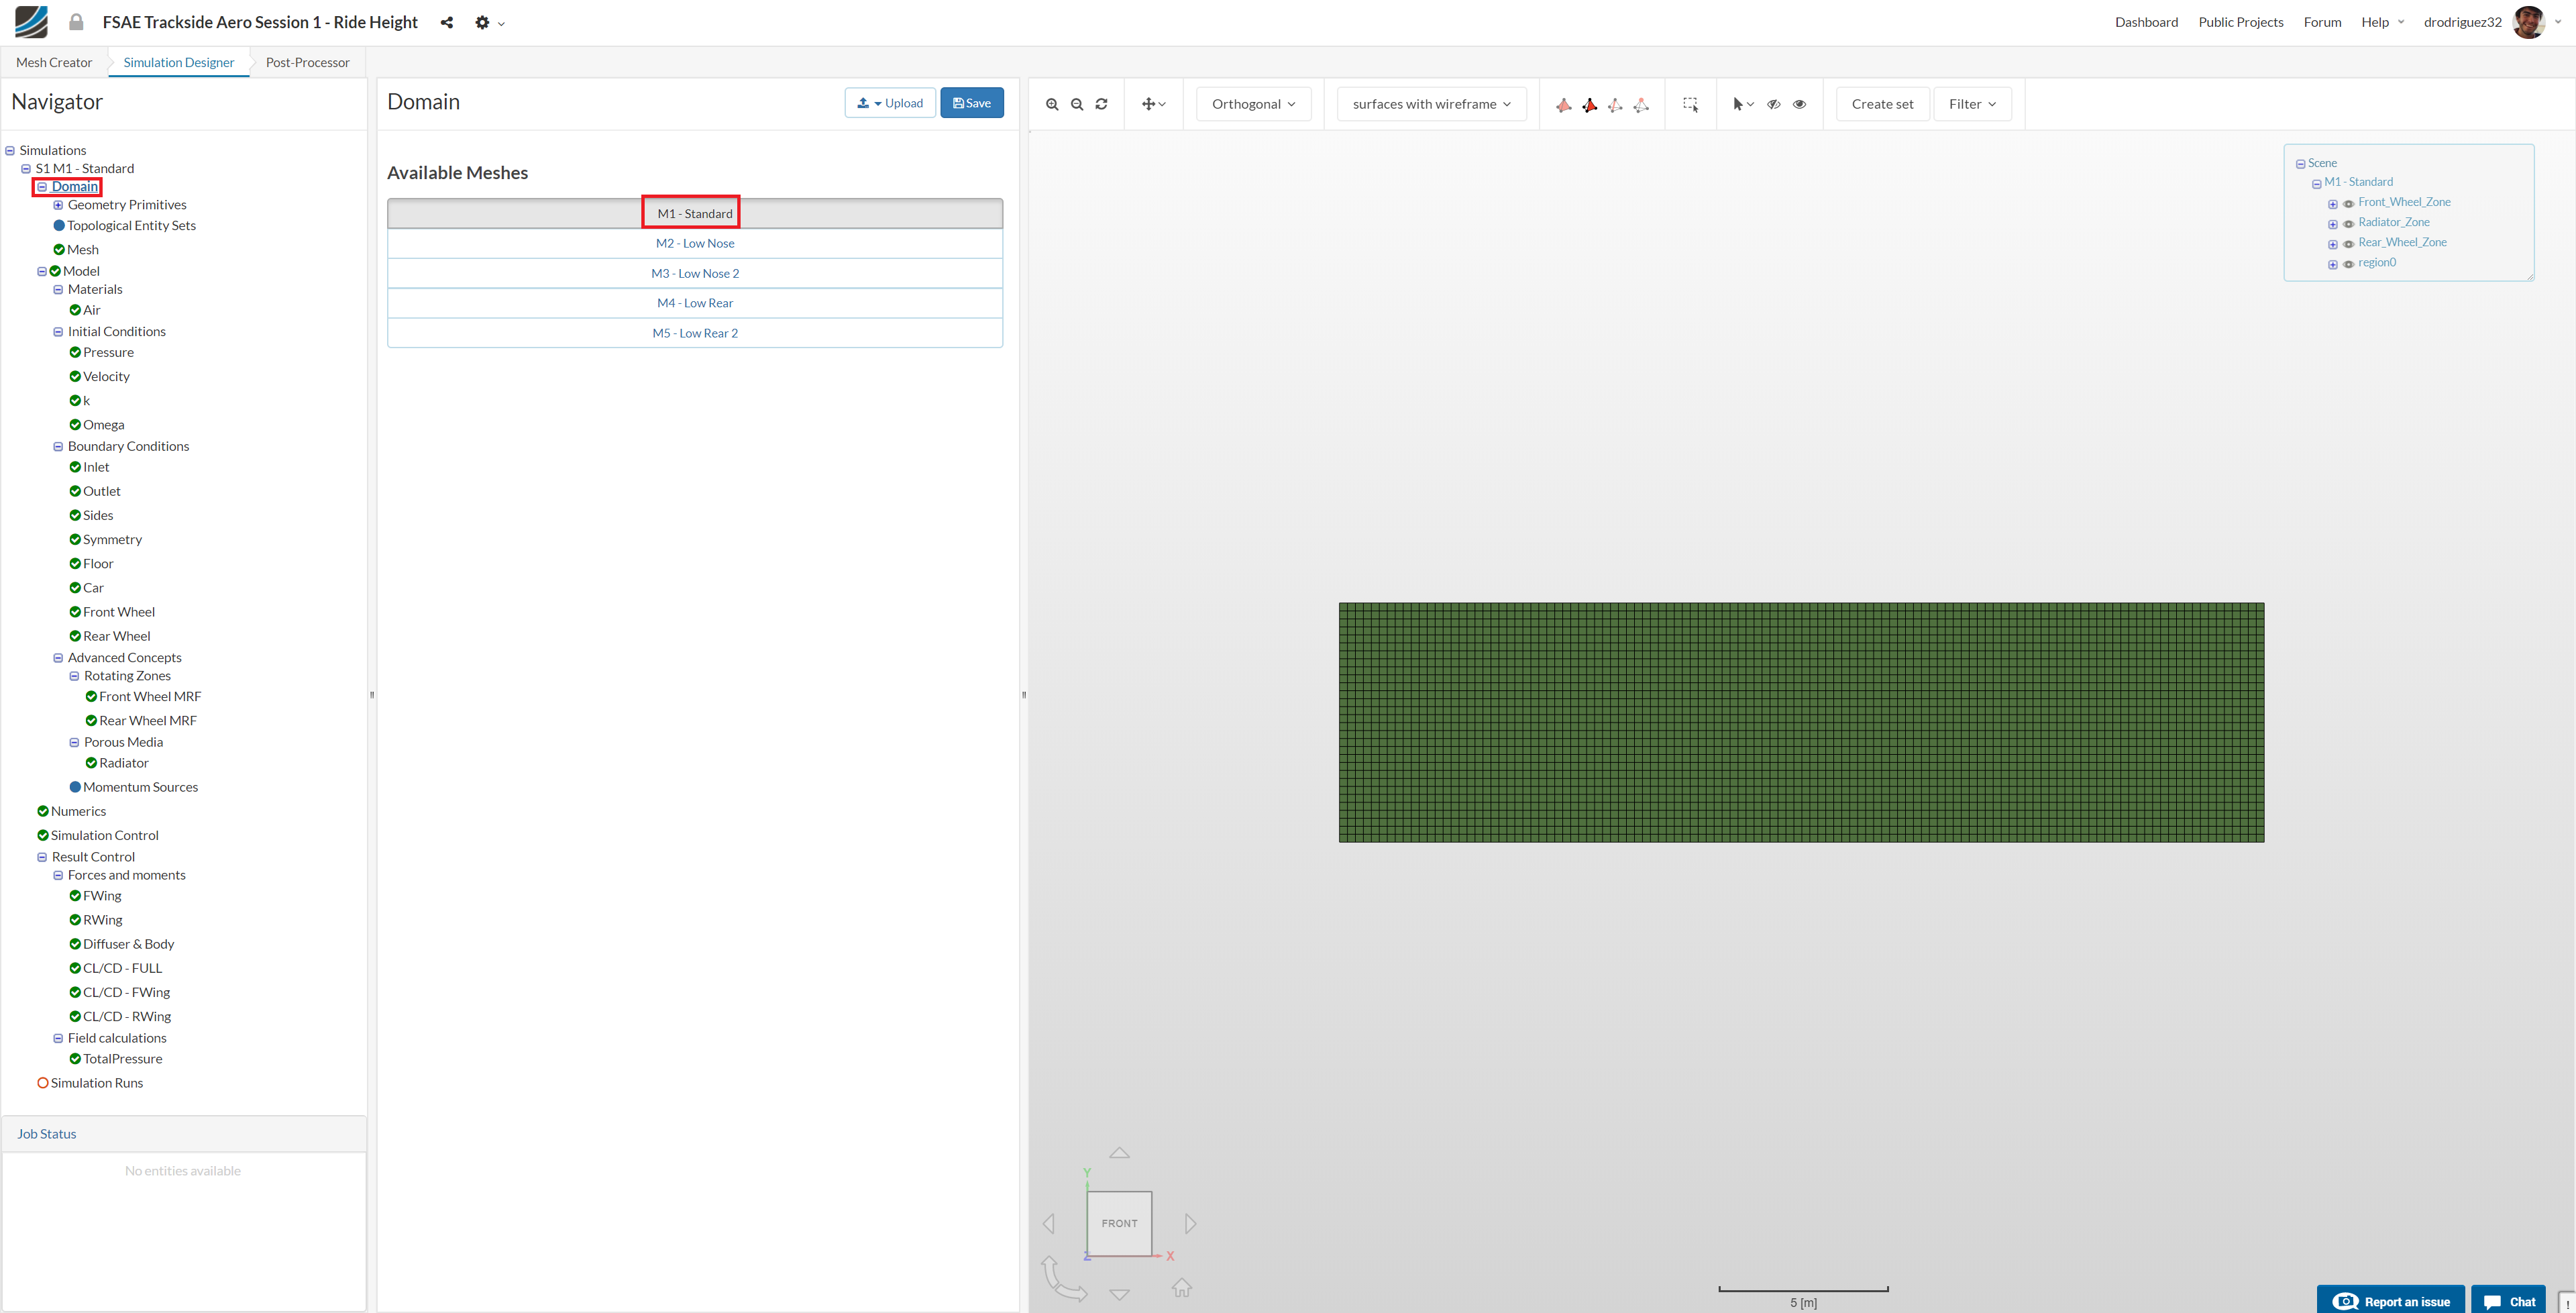
Task: Click the FRONT face of orientation cube
Action: pos(1119,1223)
